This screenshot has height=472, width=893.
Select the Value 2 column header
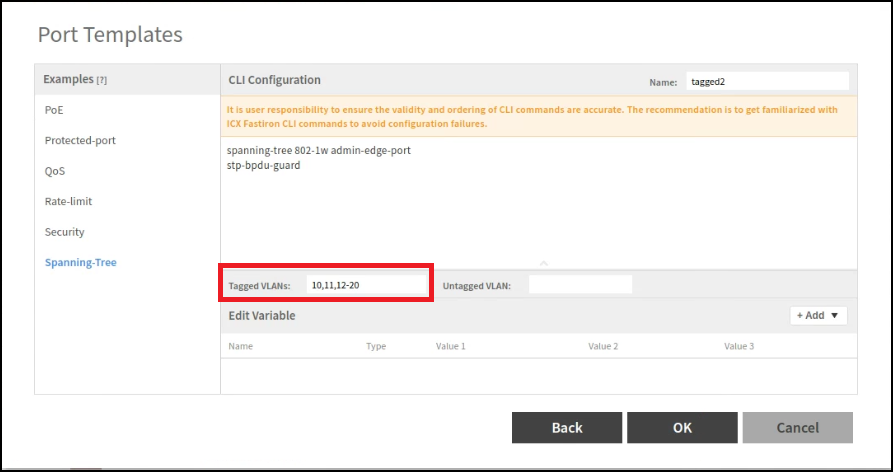[603, 346]
